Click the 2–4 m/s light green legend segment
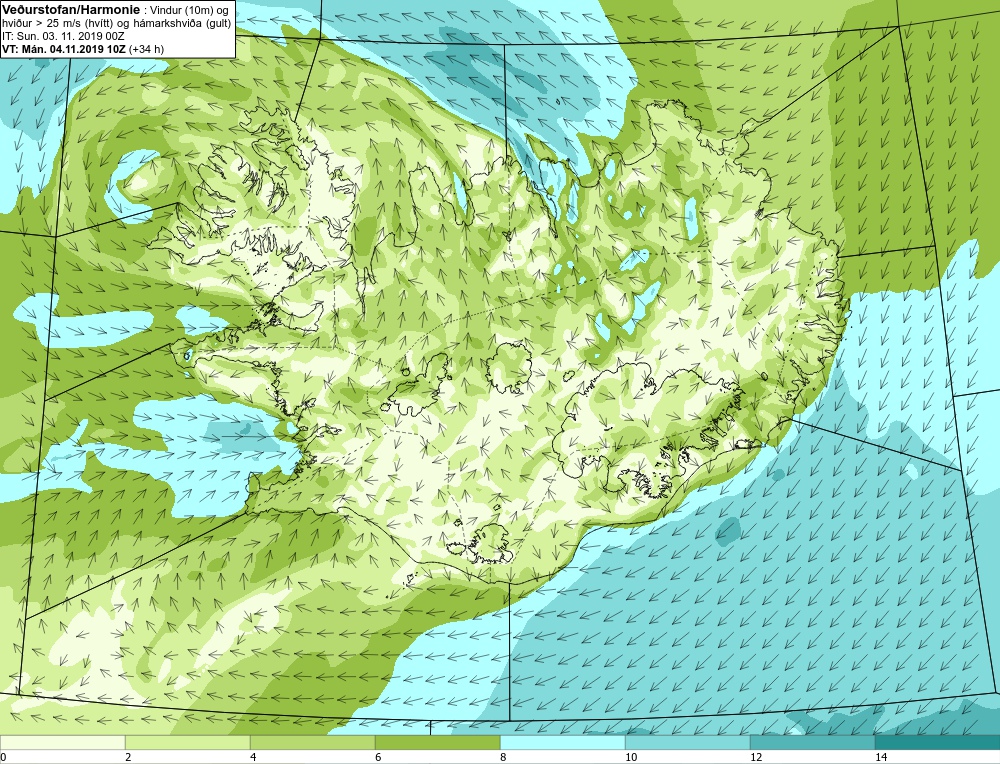This screenshot has height=764, width=1000. tap(188, 743)
